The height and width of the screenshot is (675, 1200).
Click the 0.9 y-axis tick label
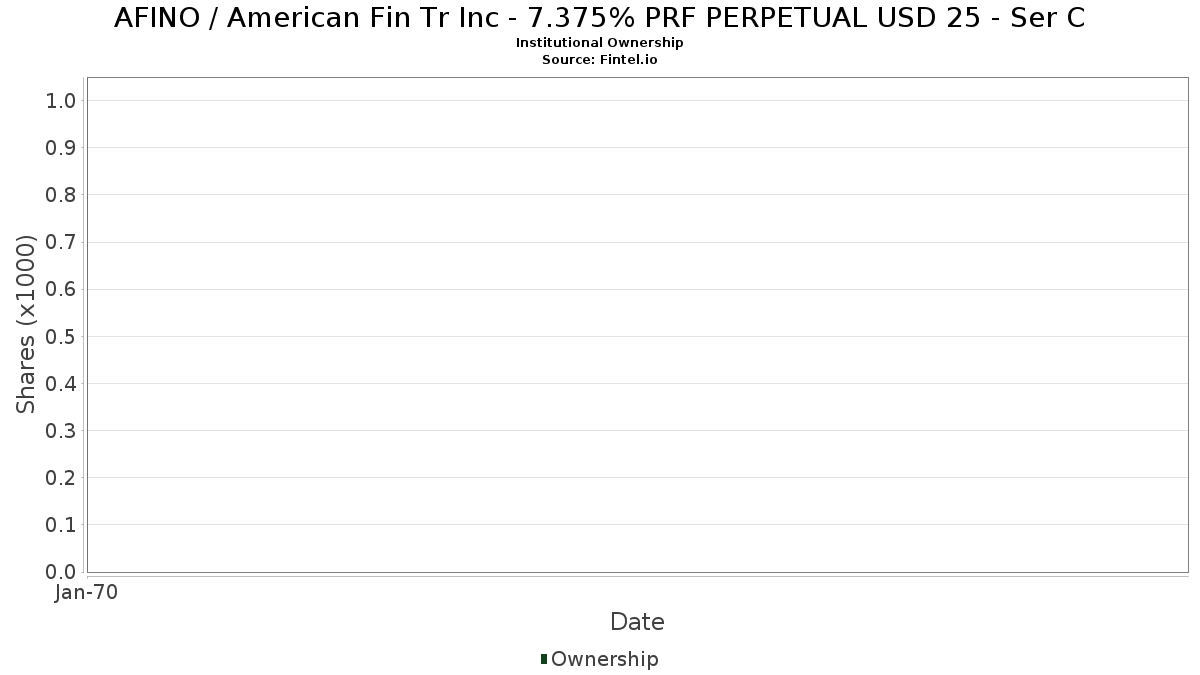pyautogui.click(x=61, y=148)
